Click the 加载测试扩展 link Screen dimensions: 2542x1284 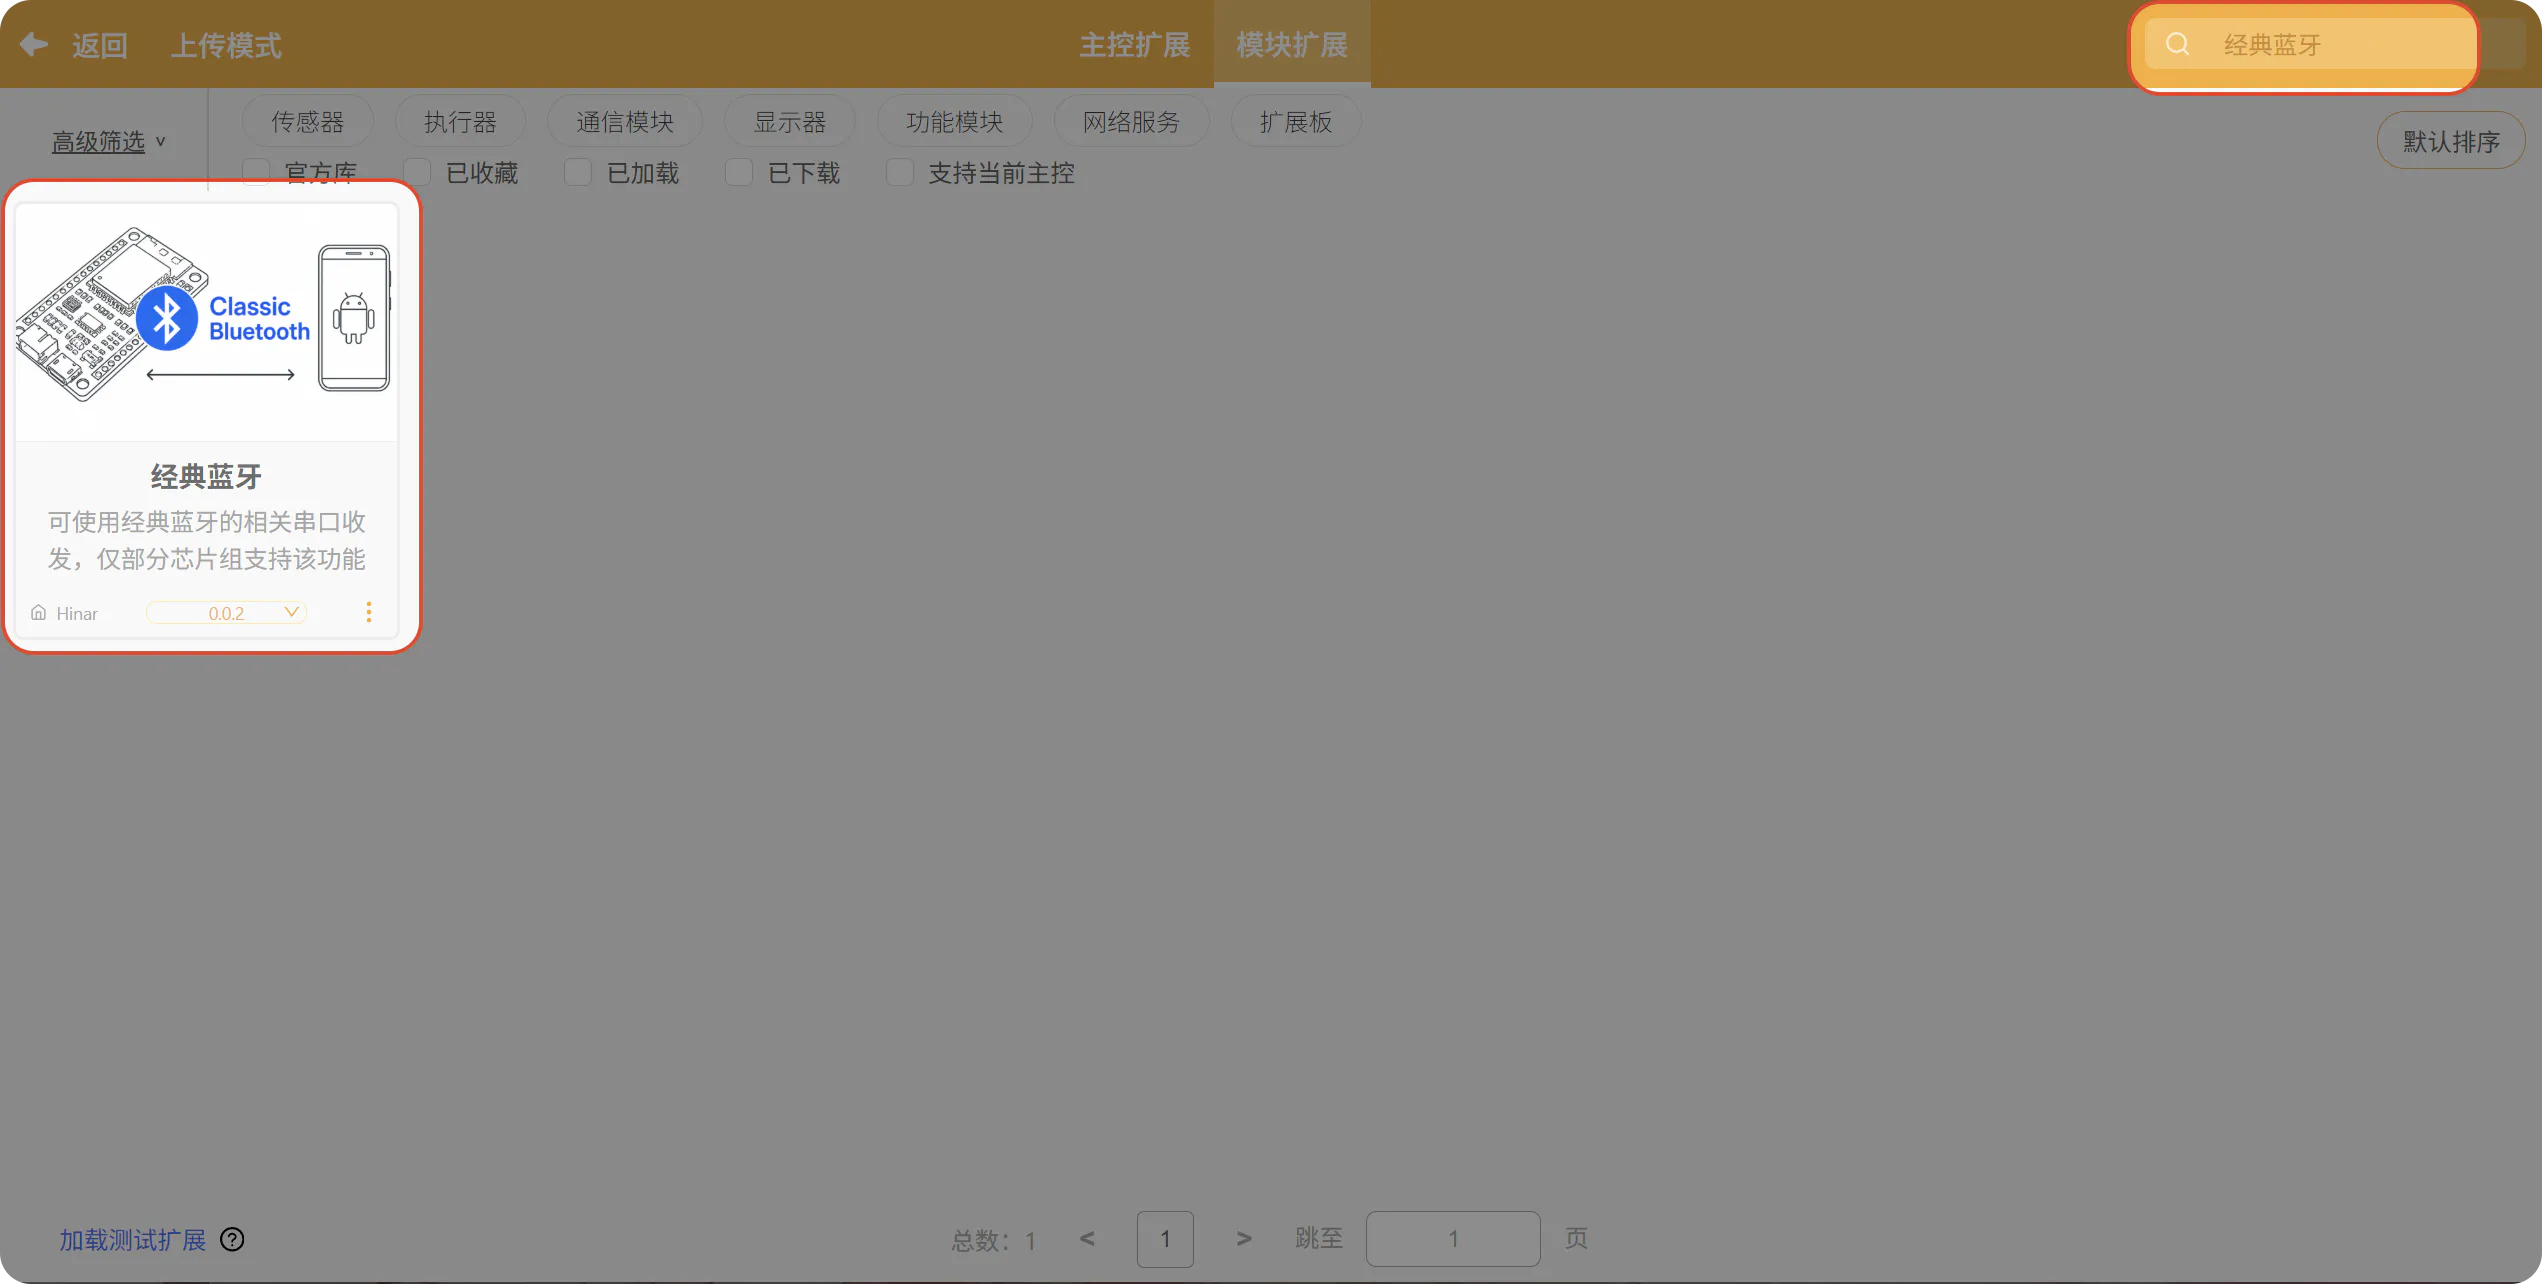point(133,1240)
